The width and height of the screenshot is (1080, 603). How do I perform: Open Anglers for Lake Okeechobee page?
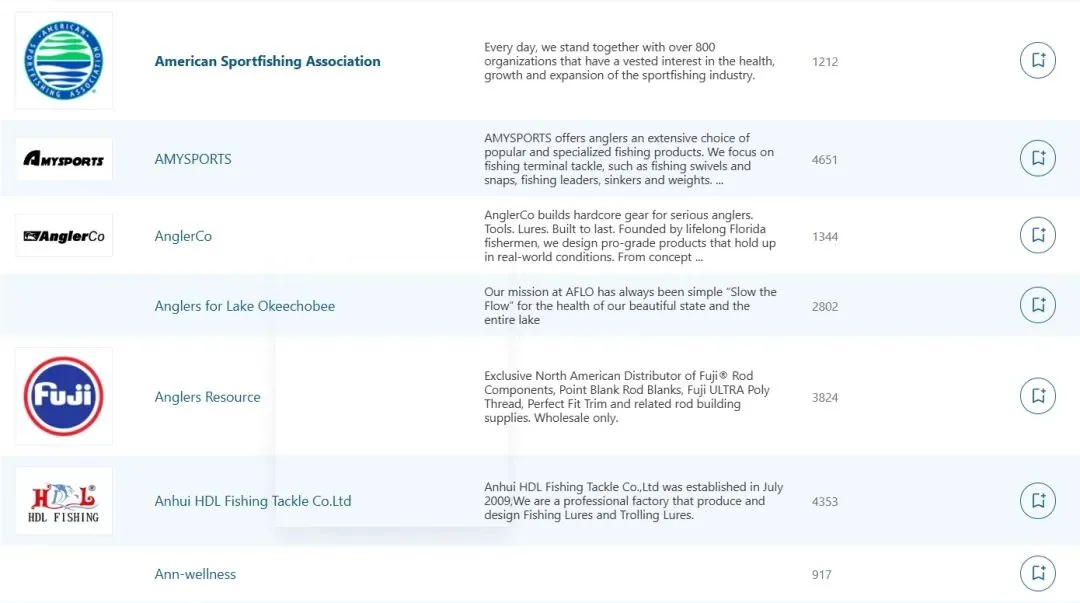tap(245, 306)
